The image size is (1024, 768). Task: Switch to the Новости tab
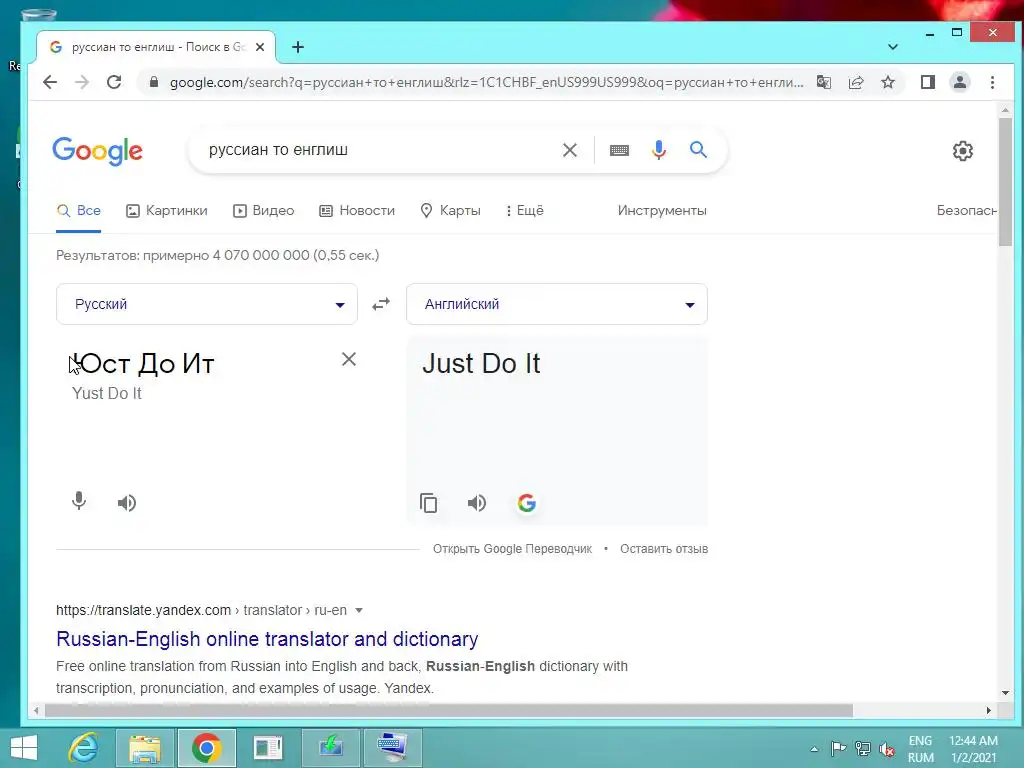click(357, 210)
